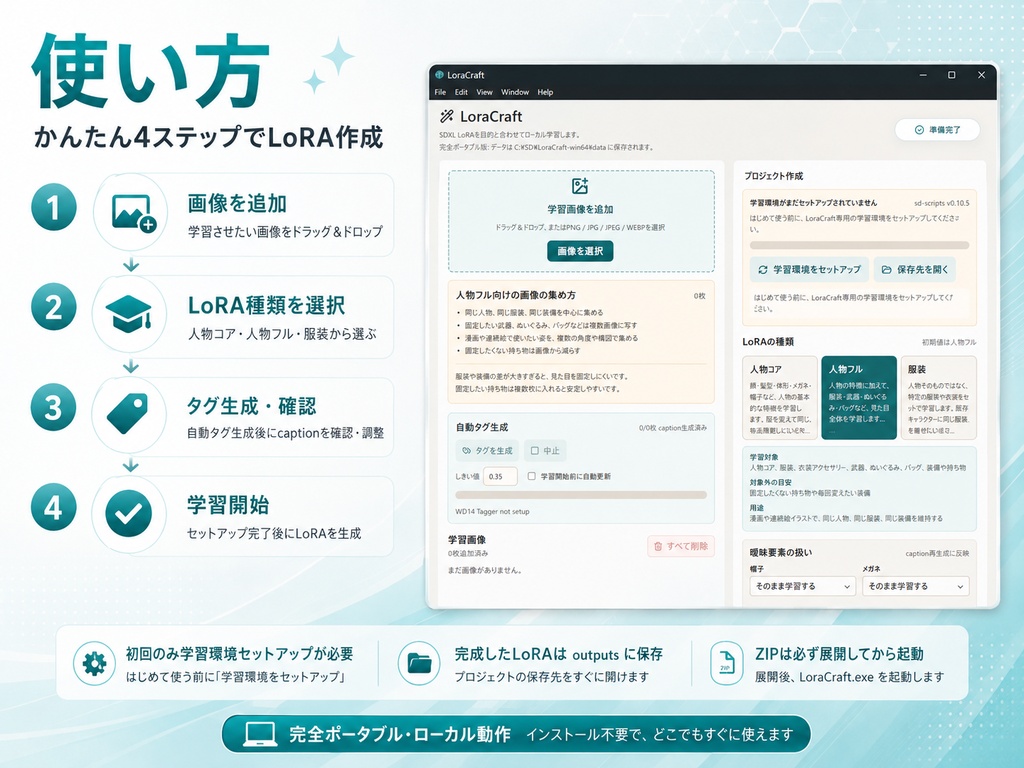Click the graduation cap icon for step 2

129,313
